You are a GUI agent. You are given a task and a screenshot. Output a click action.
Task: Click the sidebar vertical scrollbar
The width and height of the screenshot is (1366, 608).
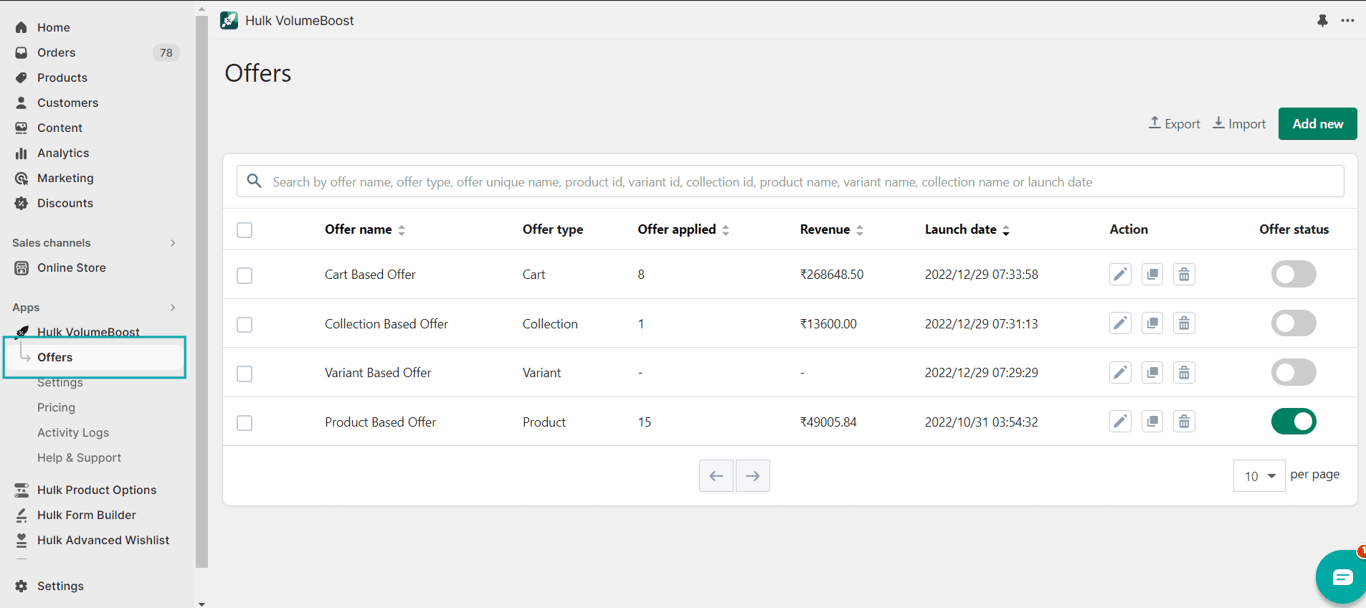(x=202, y=290)
